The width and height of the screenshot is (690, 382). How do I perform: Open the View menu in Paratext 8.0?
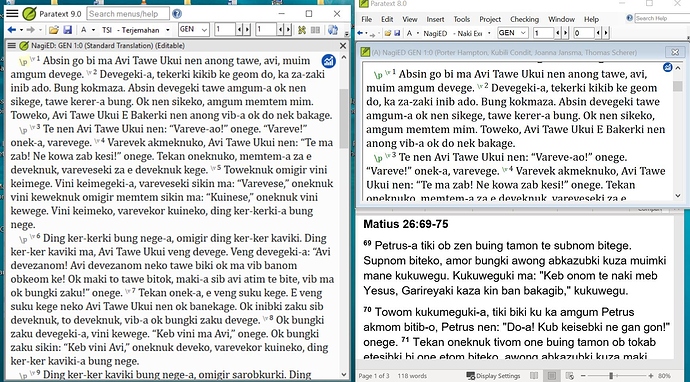click(x=410, y=19)
